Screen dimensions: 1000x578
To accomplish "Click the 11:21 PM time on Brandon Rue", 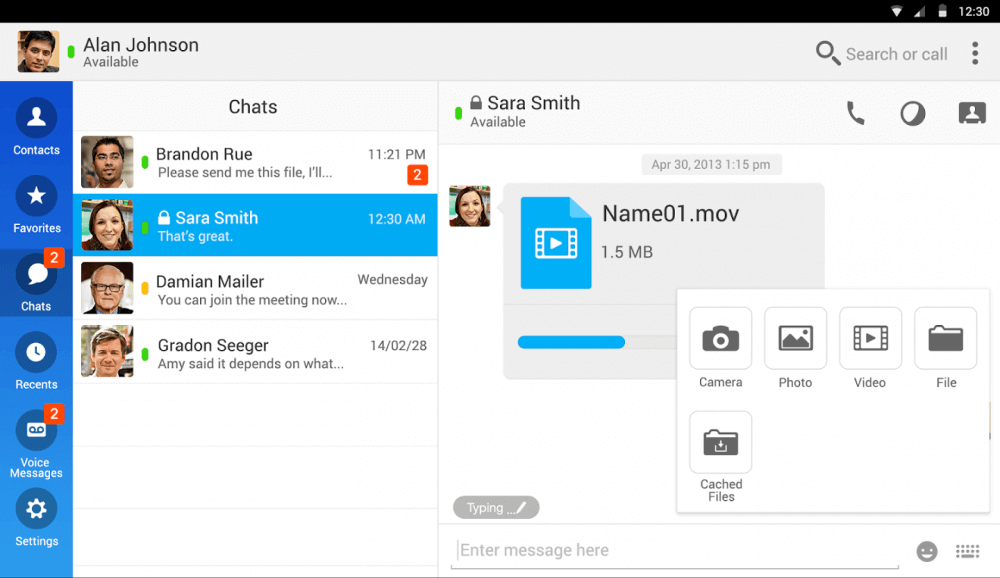I will point(397,154).
